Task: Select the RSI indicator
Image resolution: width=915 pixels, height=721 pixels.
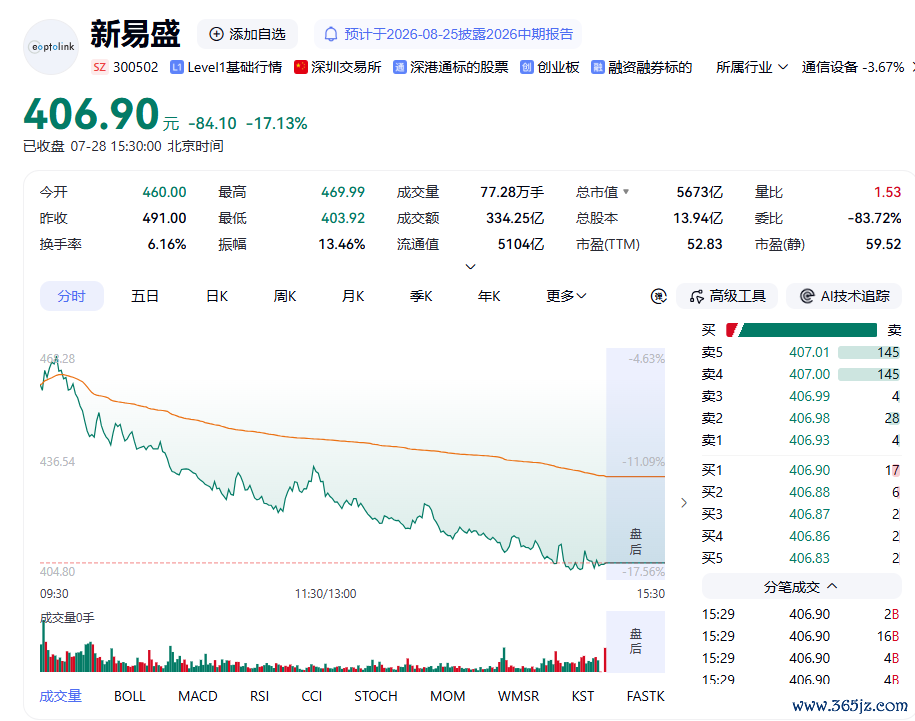Action: 260,696
